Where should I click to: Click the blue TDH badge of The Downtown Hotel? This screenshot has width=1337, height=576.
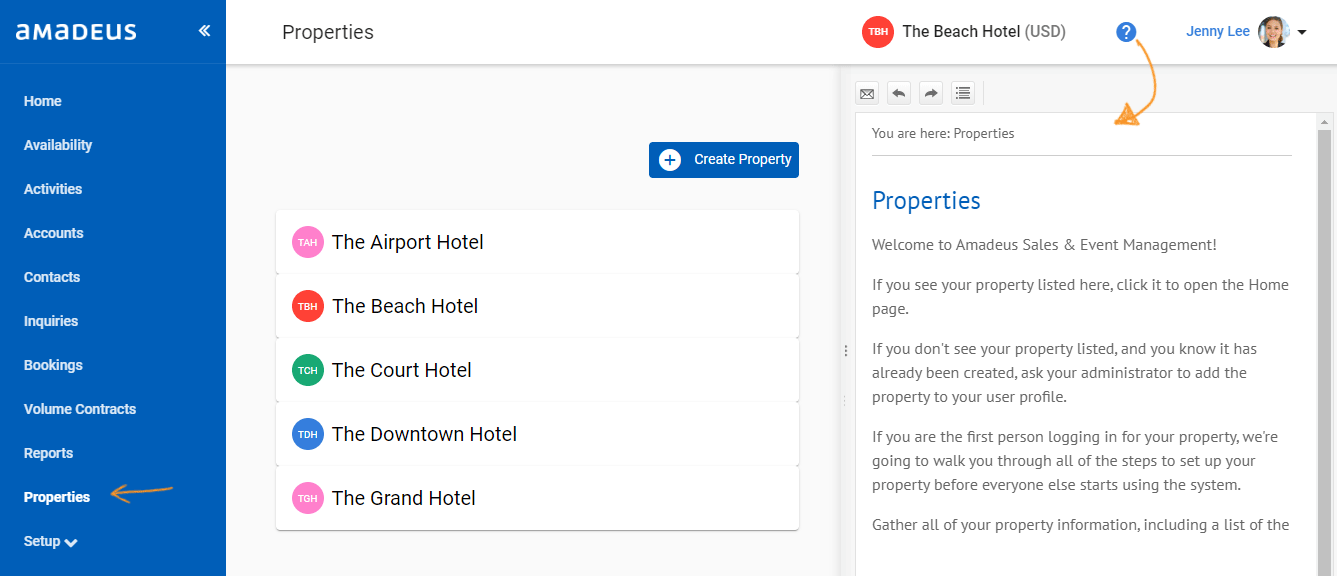(x=308, y=434)
